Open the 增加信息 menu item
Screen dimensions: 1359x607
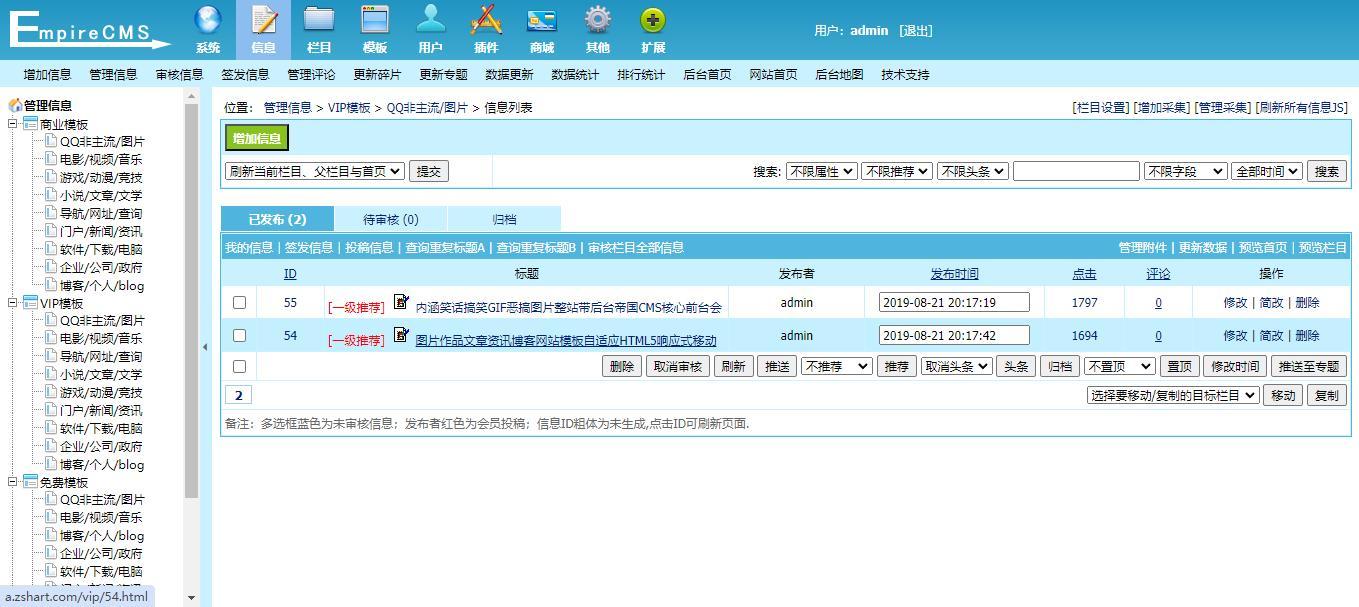(47, 74)
